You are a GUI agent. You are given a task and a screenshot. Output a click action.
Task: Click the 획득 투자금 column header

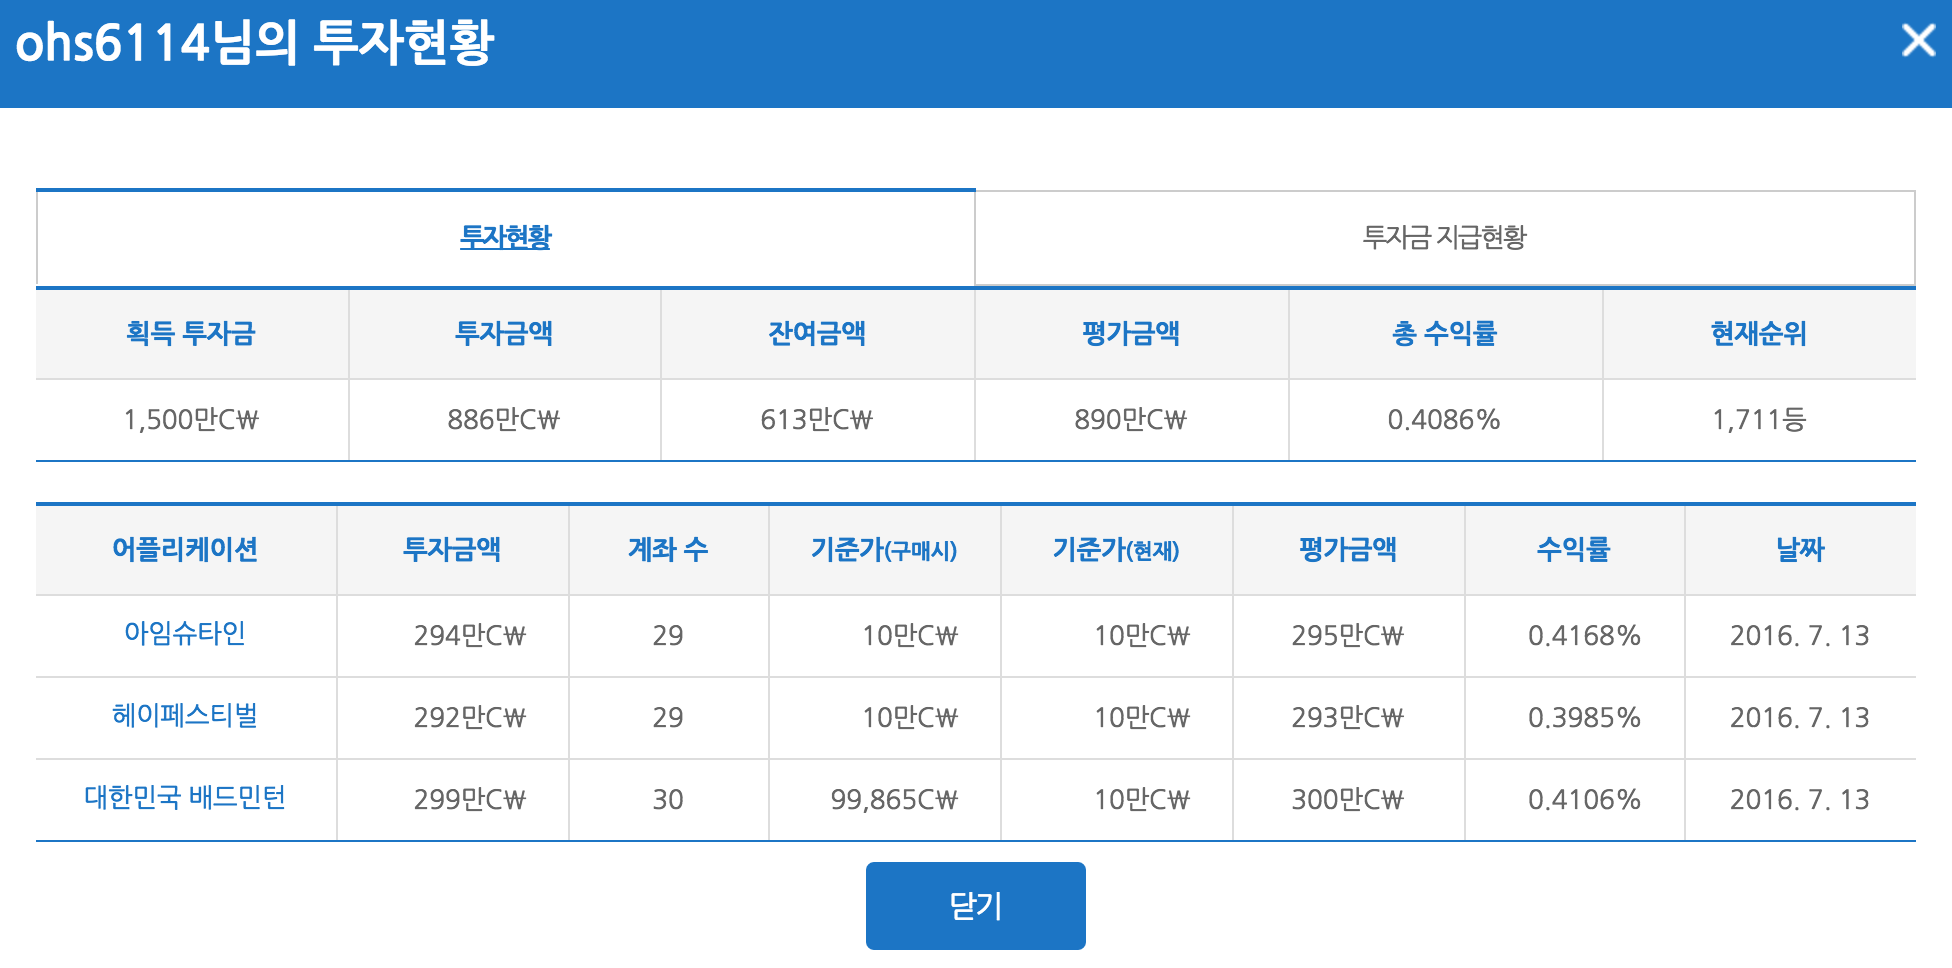[191, 333]
